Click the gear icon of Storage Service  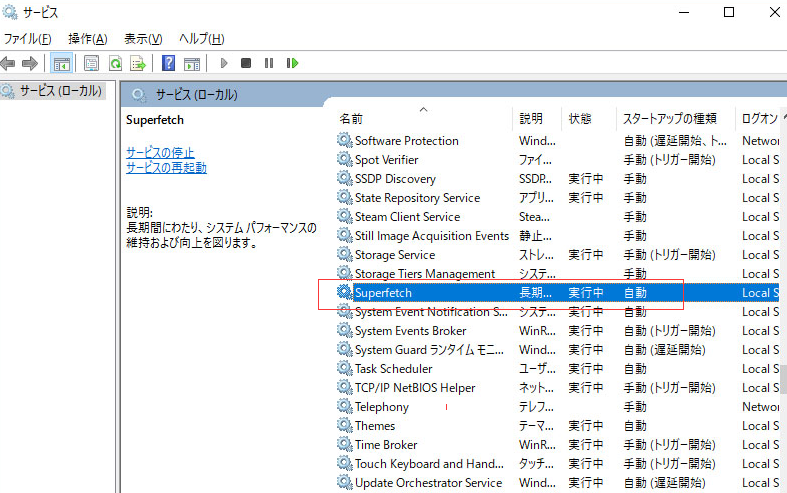[345, 255]
